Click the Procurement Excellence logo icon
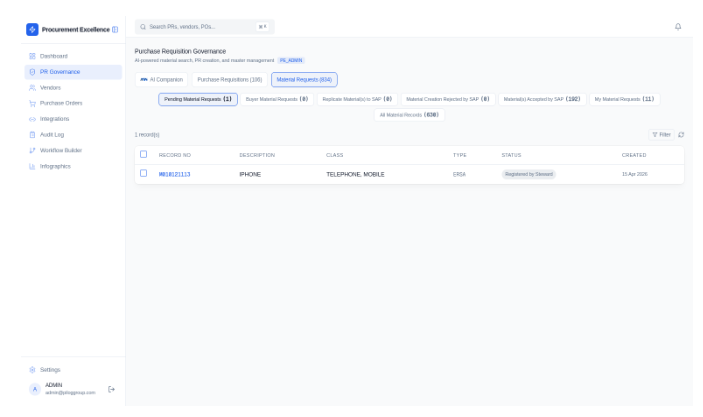This screenshot has height=417, width=703. pyautogui.click(x=32, y=30)
